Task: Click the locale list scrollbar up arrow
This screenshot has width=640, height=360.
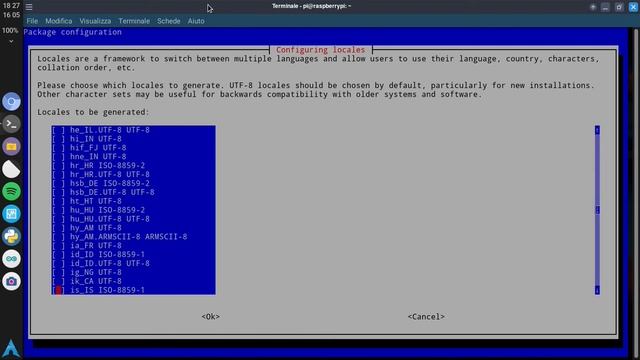Action: coord(597,130)
